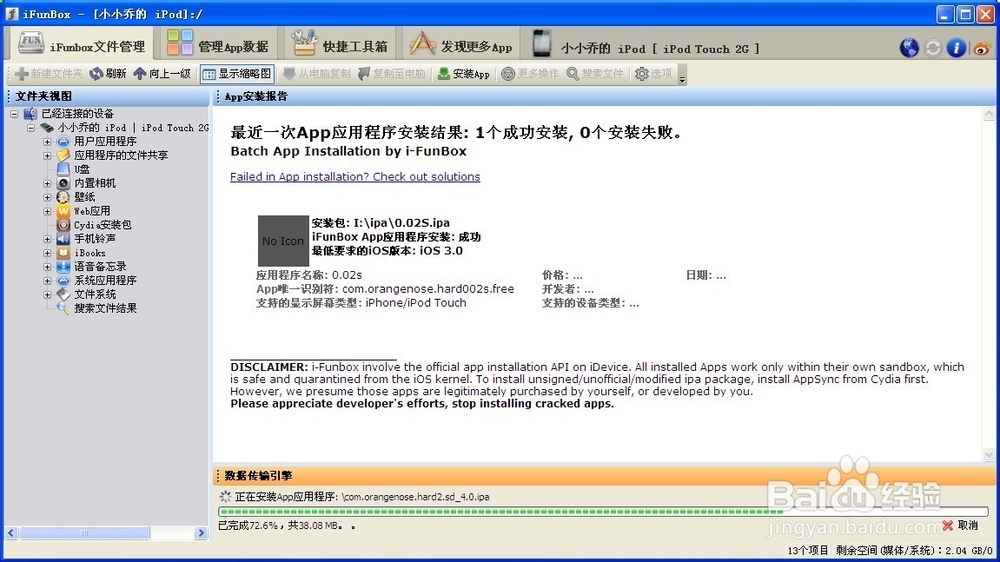Image resolution: width=1000 pixels, height=562 pixels.
Task: Click the iFunBox title bar app icon
Action: [x=12, y=13]
